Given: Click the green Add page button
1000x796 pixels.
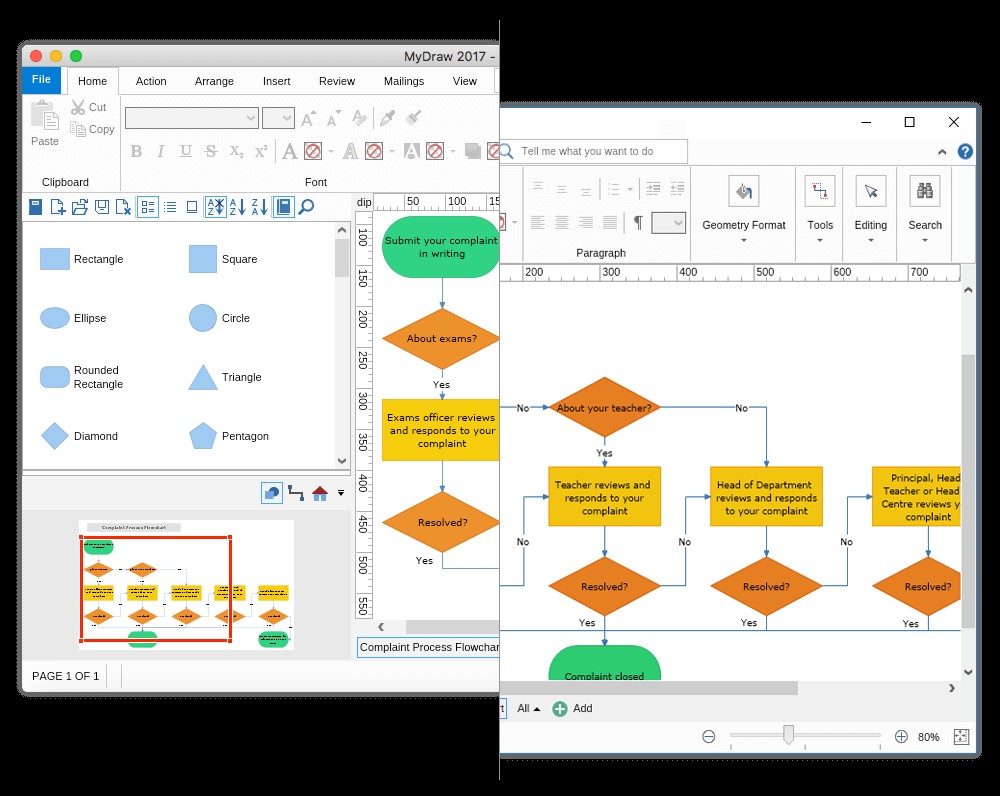Looking at the screenshot, I should click(572, 709).
